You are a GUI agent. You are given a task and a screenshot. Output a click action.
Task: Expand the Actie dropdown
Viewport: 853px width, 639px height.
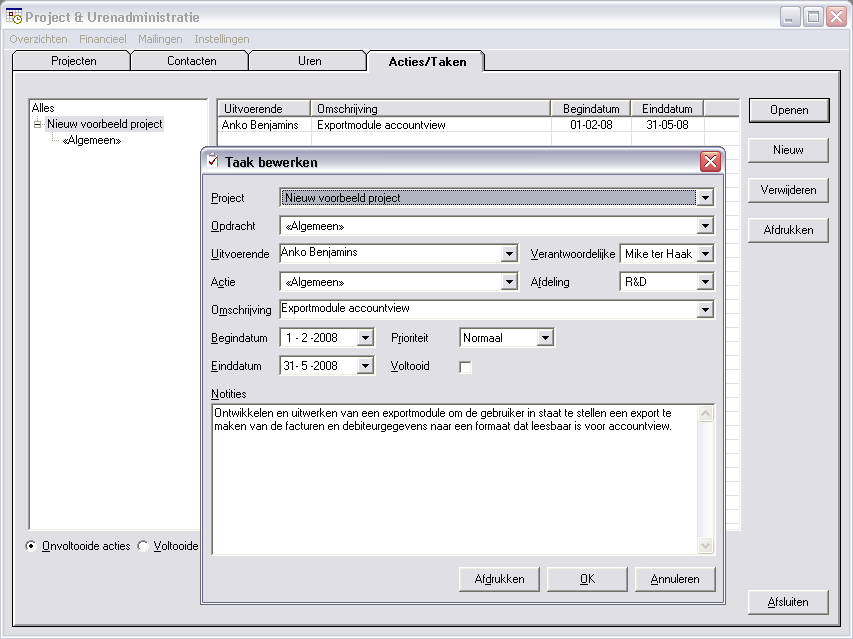(x=509, y=282)
